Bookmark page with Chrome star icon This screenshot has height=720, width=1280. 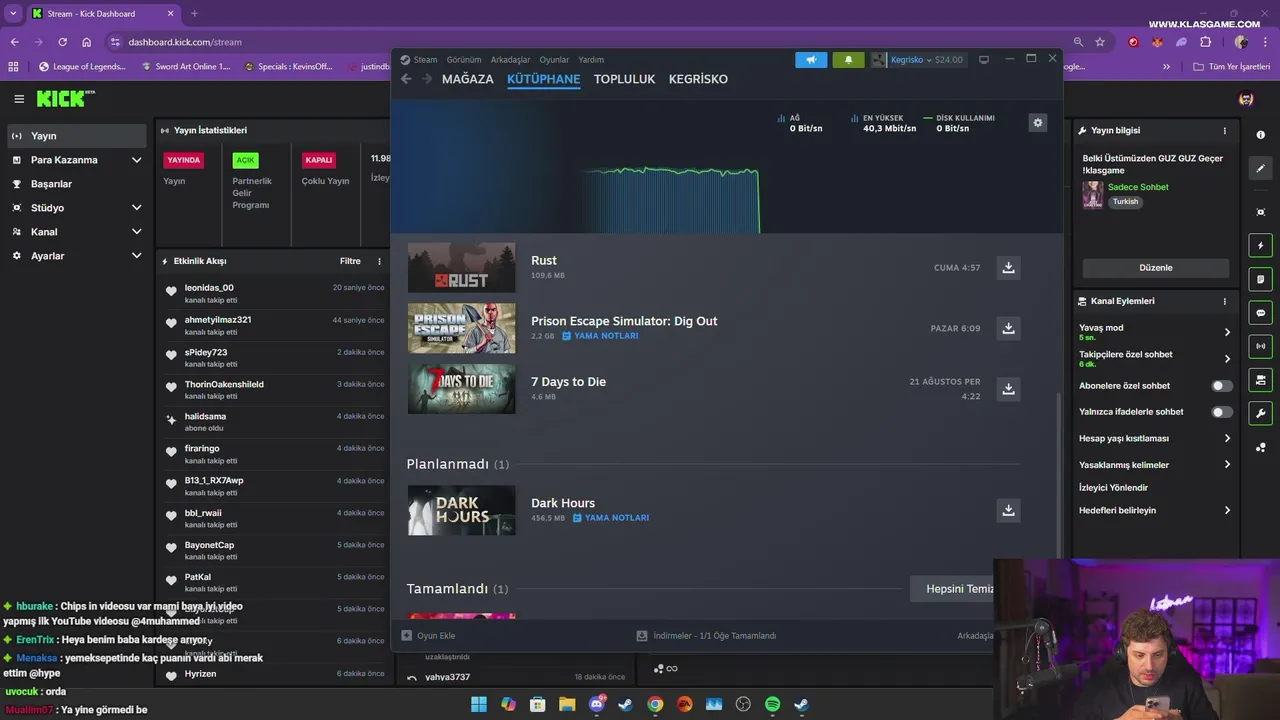pos(1100,42)
